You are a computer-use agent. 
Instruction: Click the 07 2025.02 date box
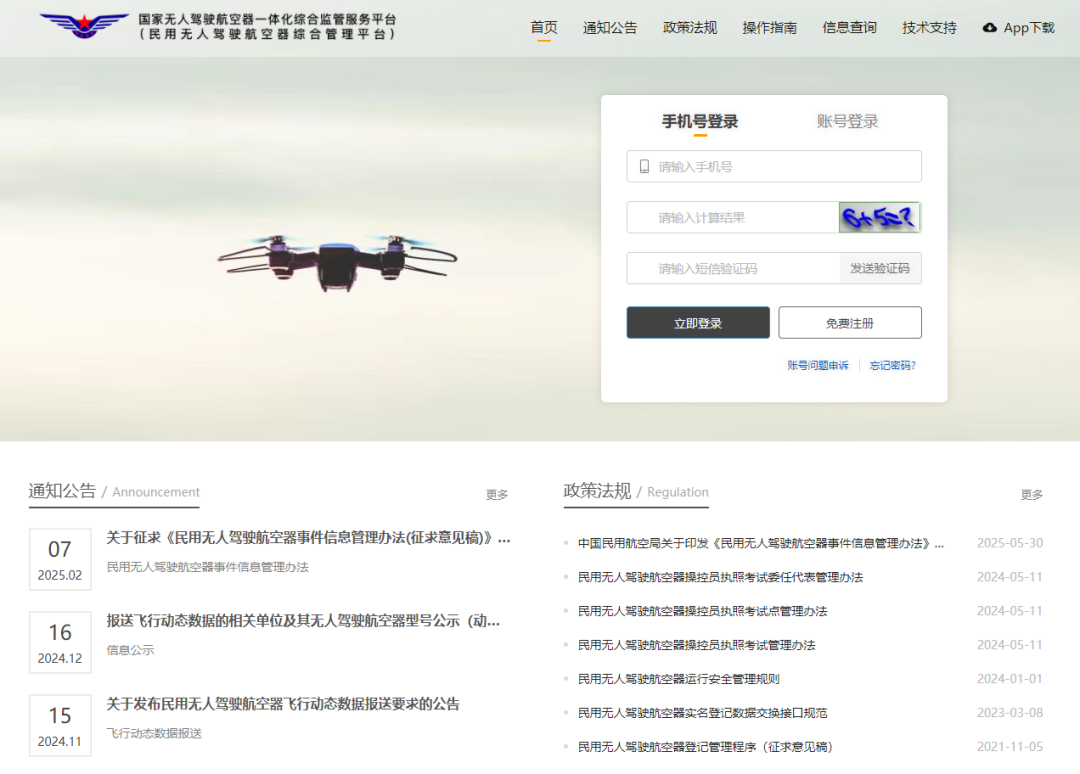point(60,559)
